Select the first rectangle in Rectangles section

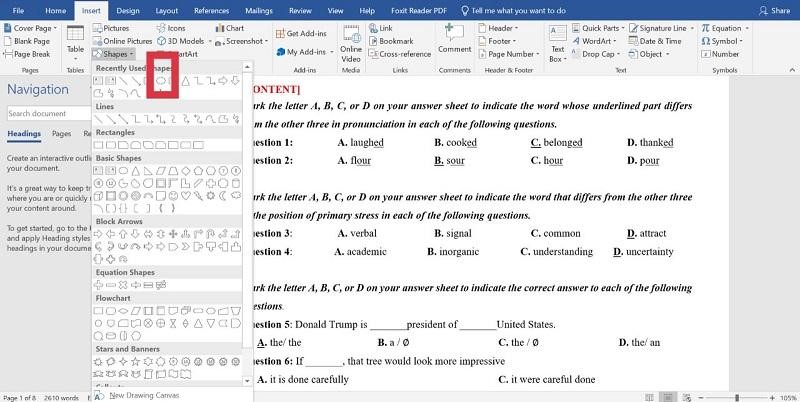98,145
